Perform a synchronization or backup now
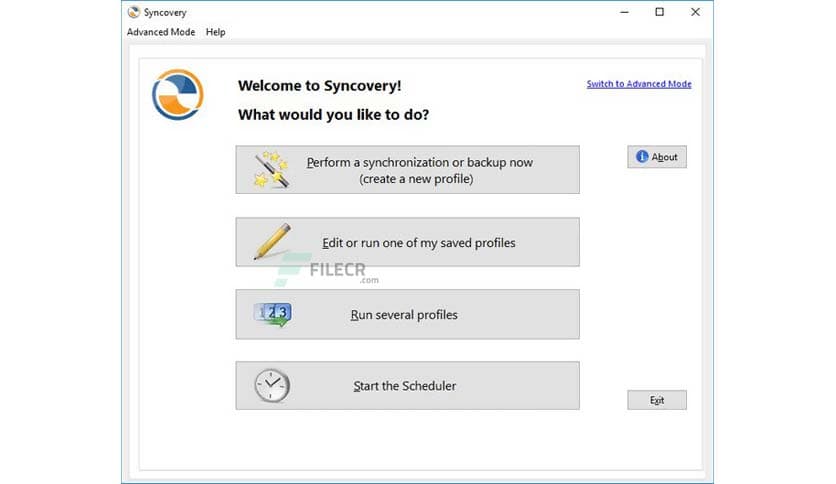The width and height of the screenshot is (836, 484). point(407,170)
